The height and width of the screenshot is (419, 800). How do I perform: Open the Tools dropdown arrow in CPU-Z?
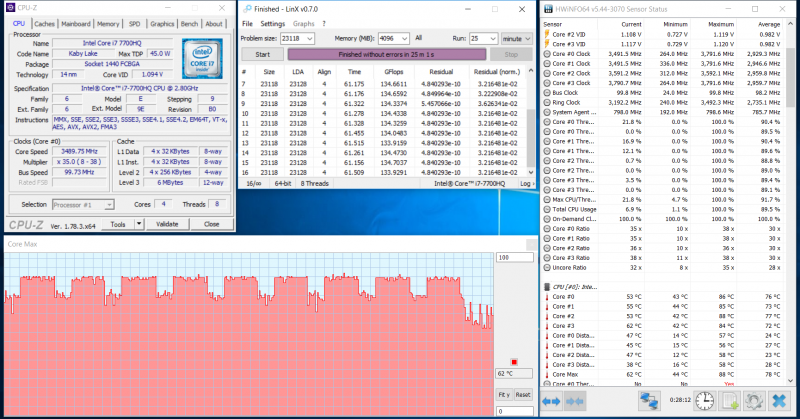pos(139,224)
